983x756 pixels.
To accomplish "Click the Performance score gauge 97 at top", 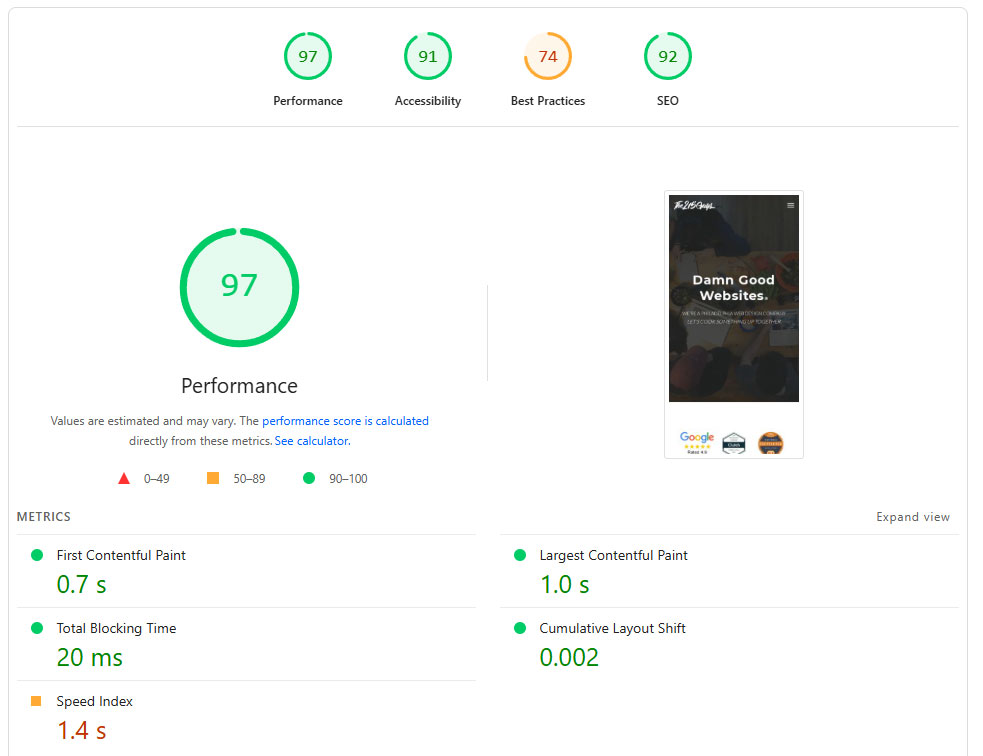I will pyautogui.click(x=308, y=57).
